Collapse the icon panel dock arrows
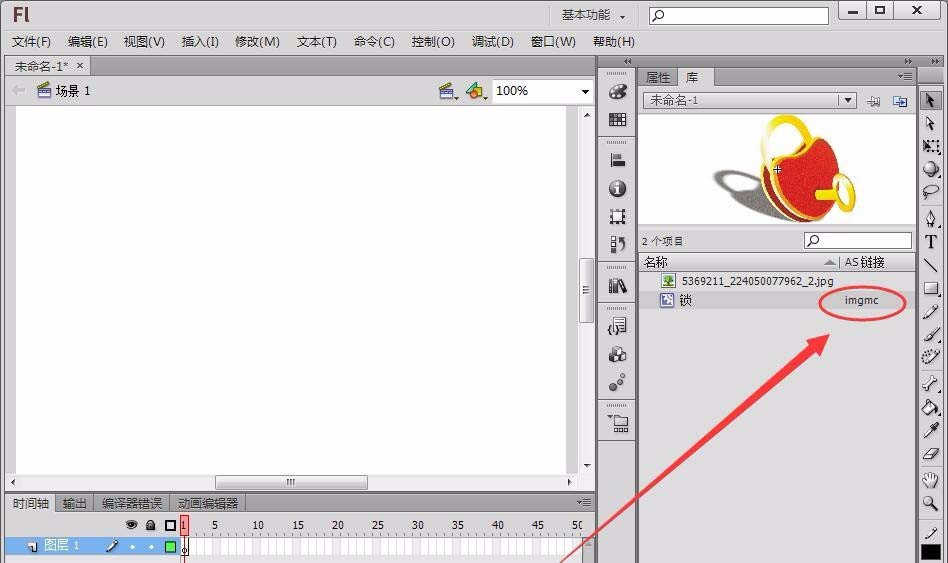Image resolution: width=948 pixels, height=563 pixels. tap(627, 61)
